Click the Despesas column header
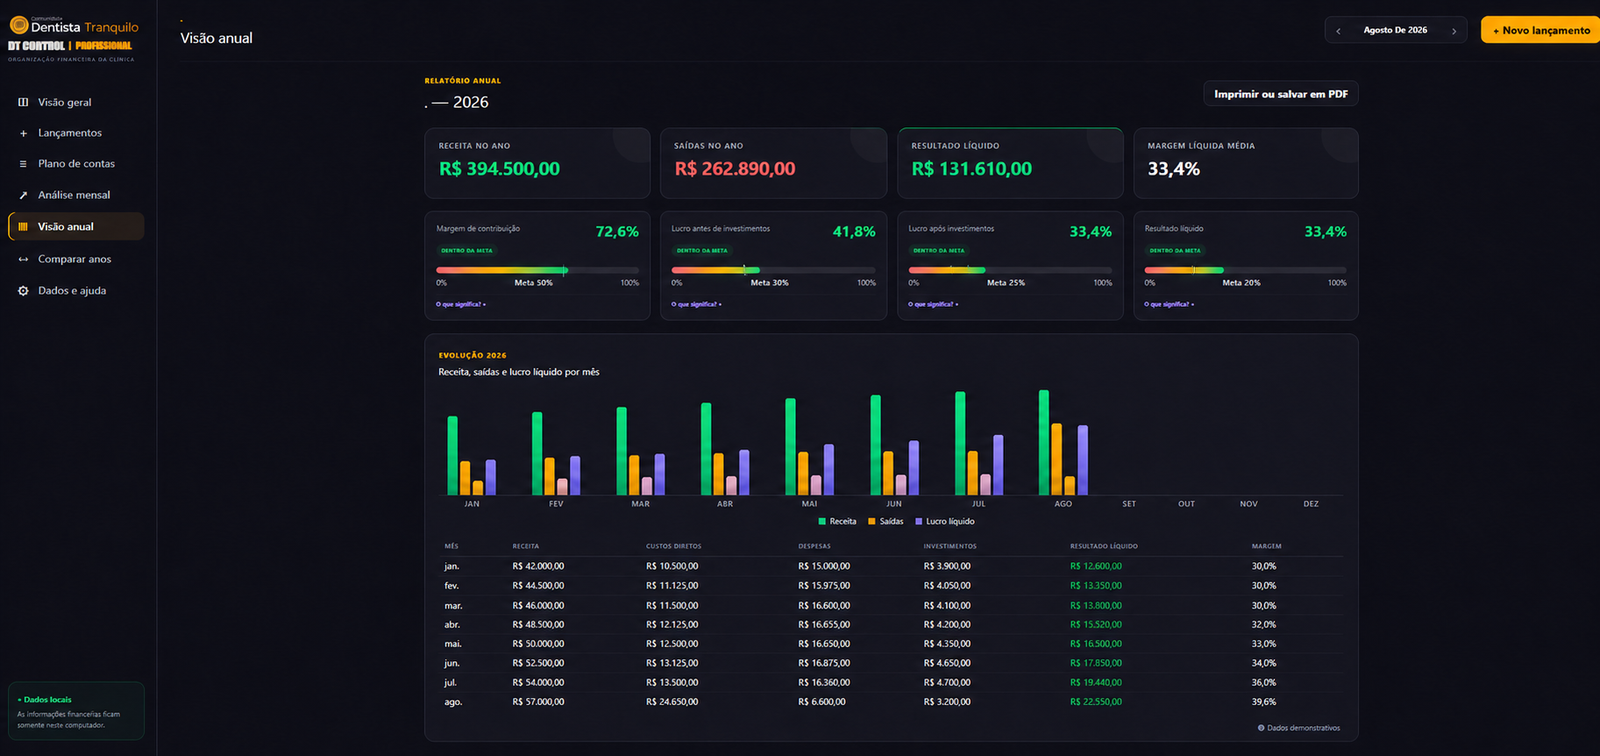This screenshot has height=756, width=1600. tap(814, 546)
